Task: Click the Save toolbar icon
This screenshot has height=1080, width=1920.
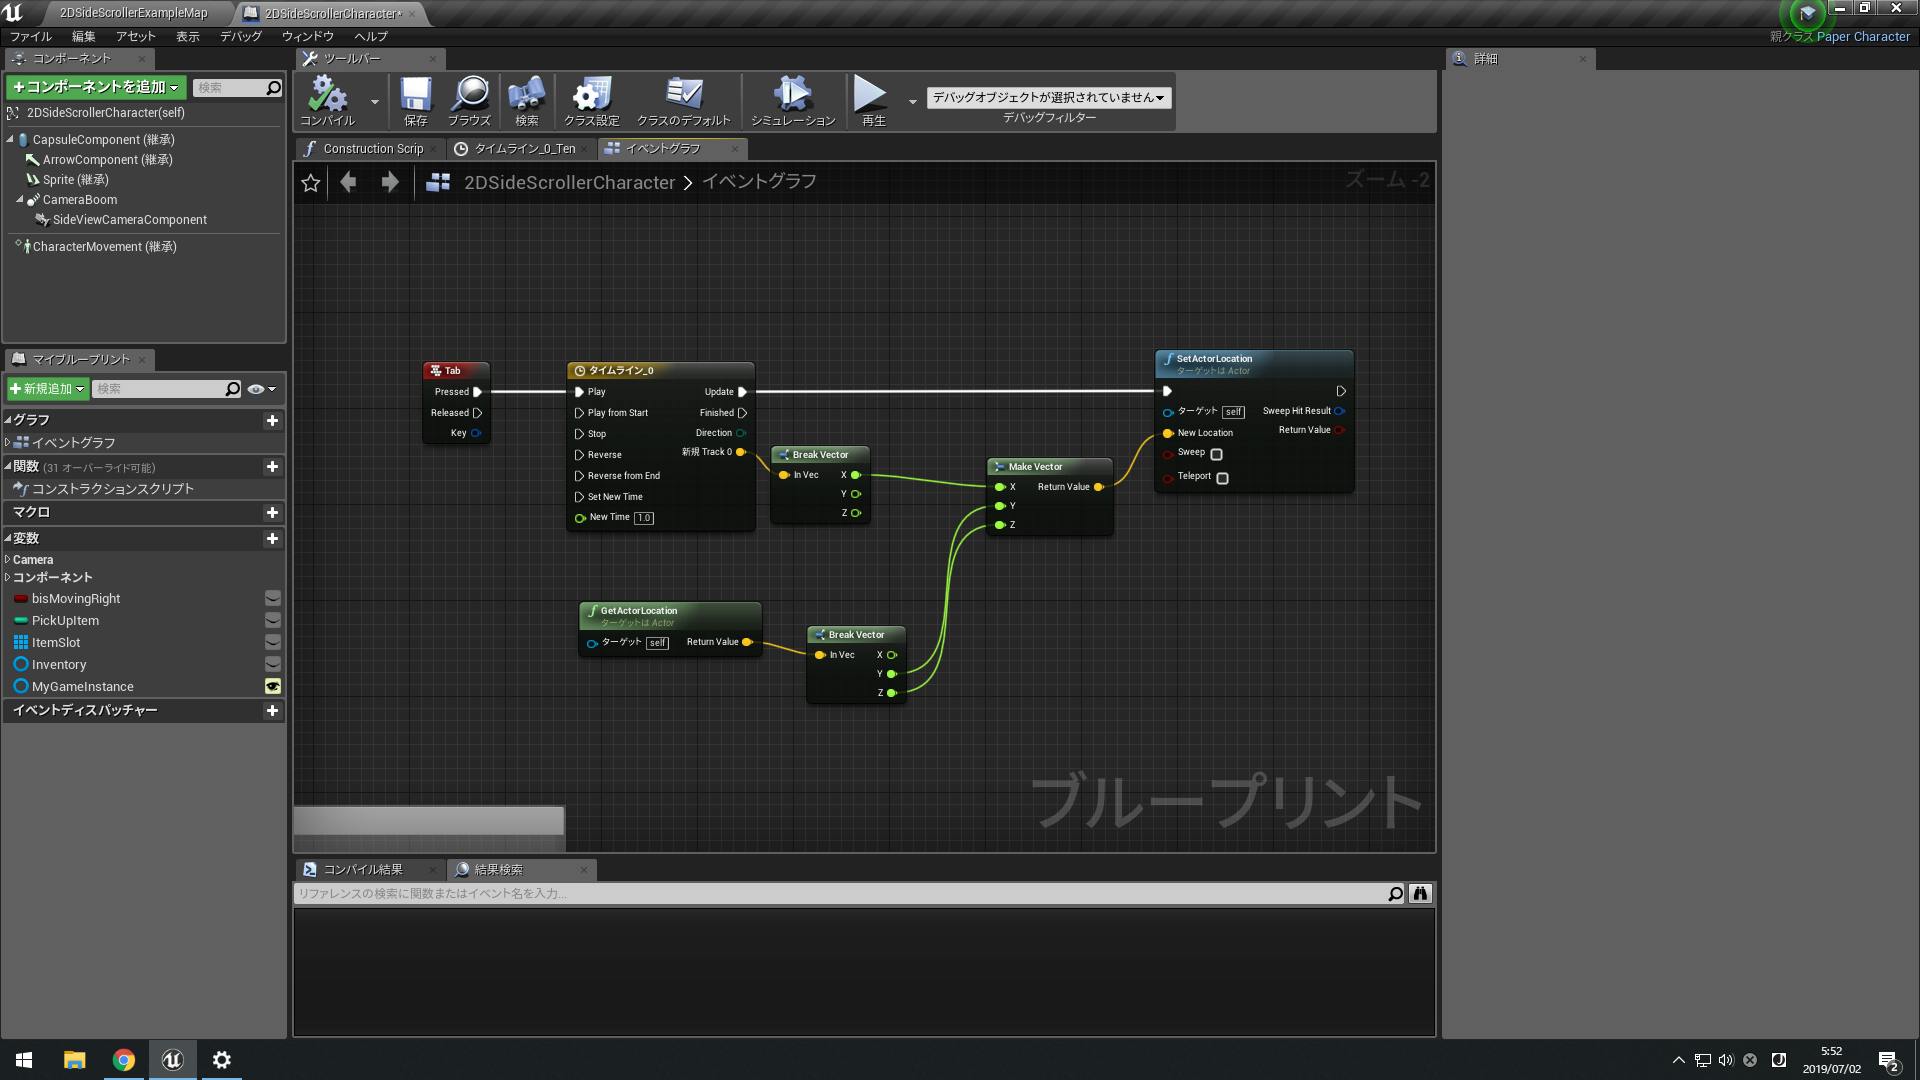Action: 415,96
